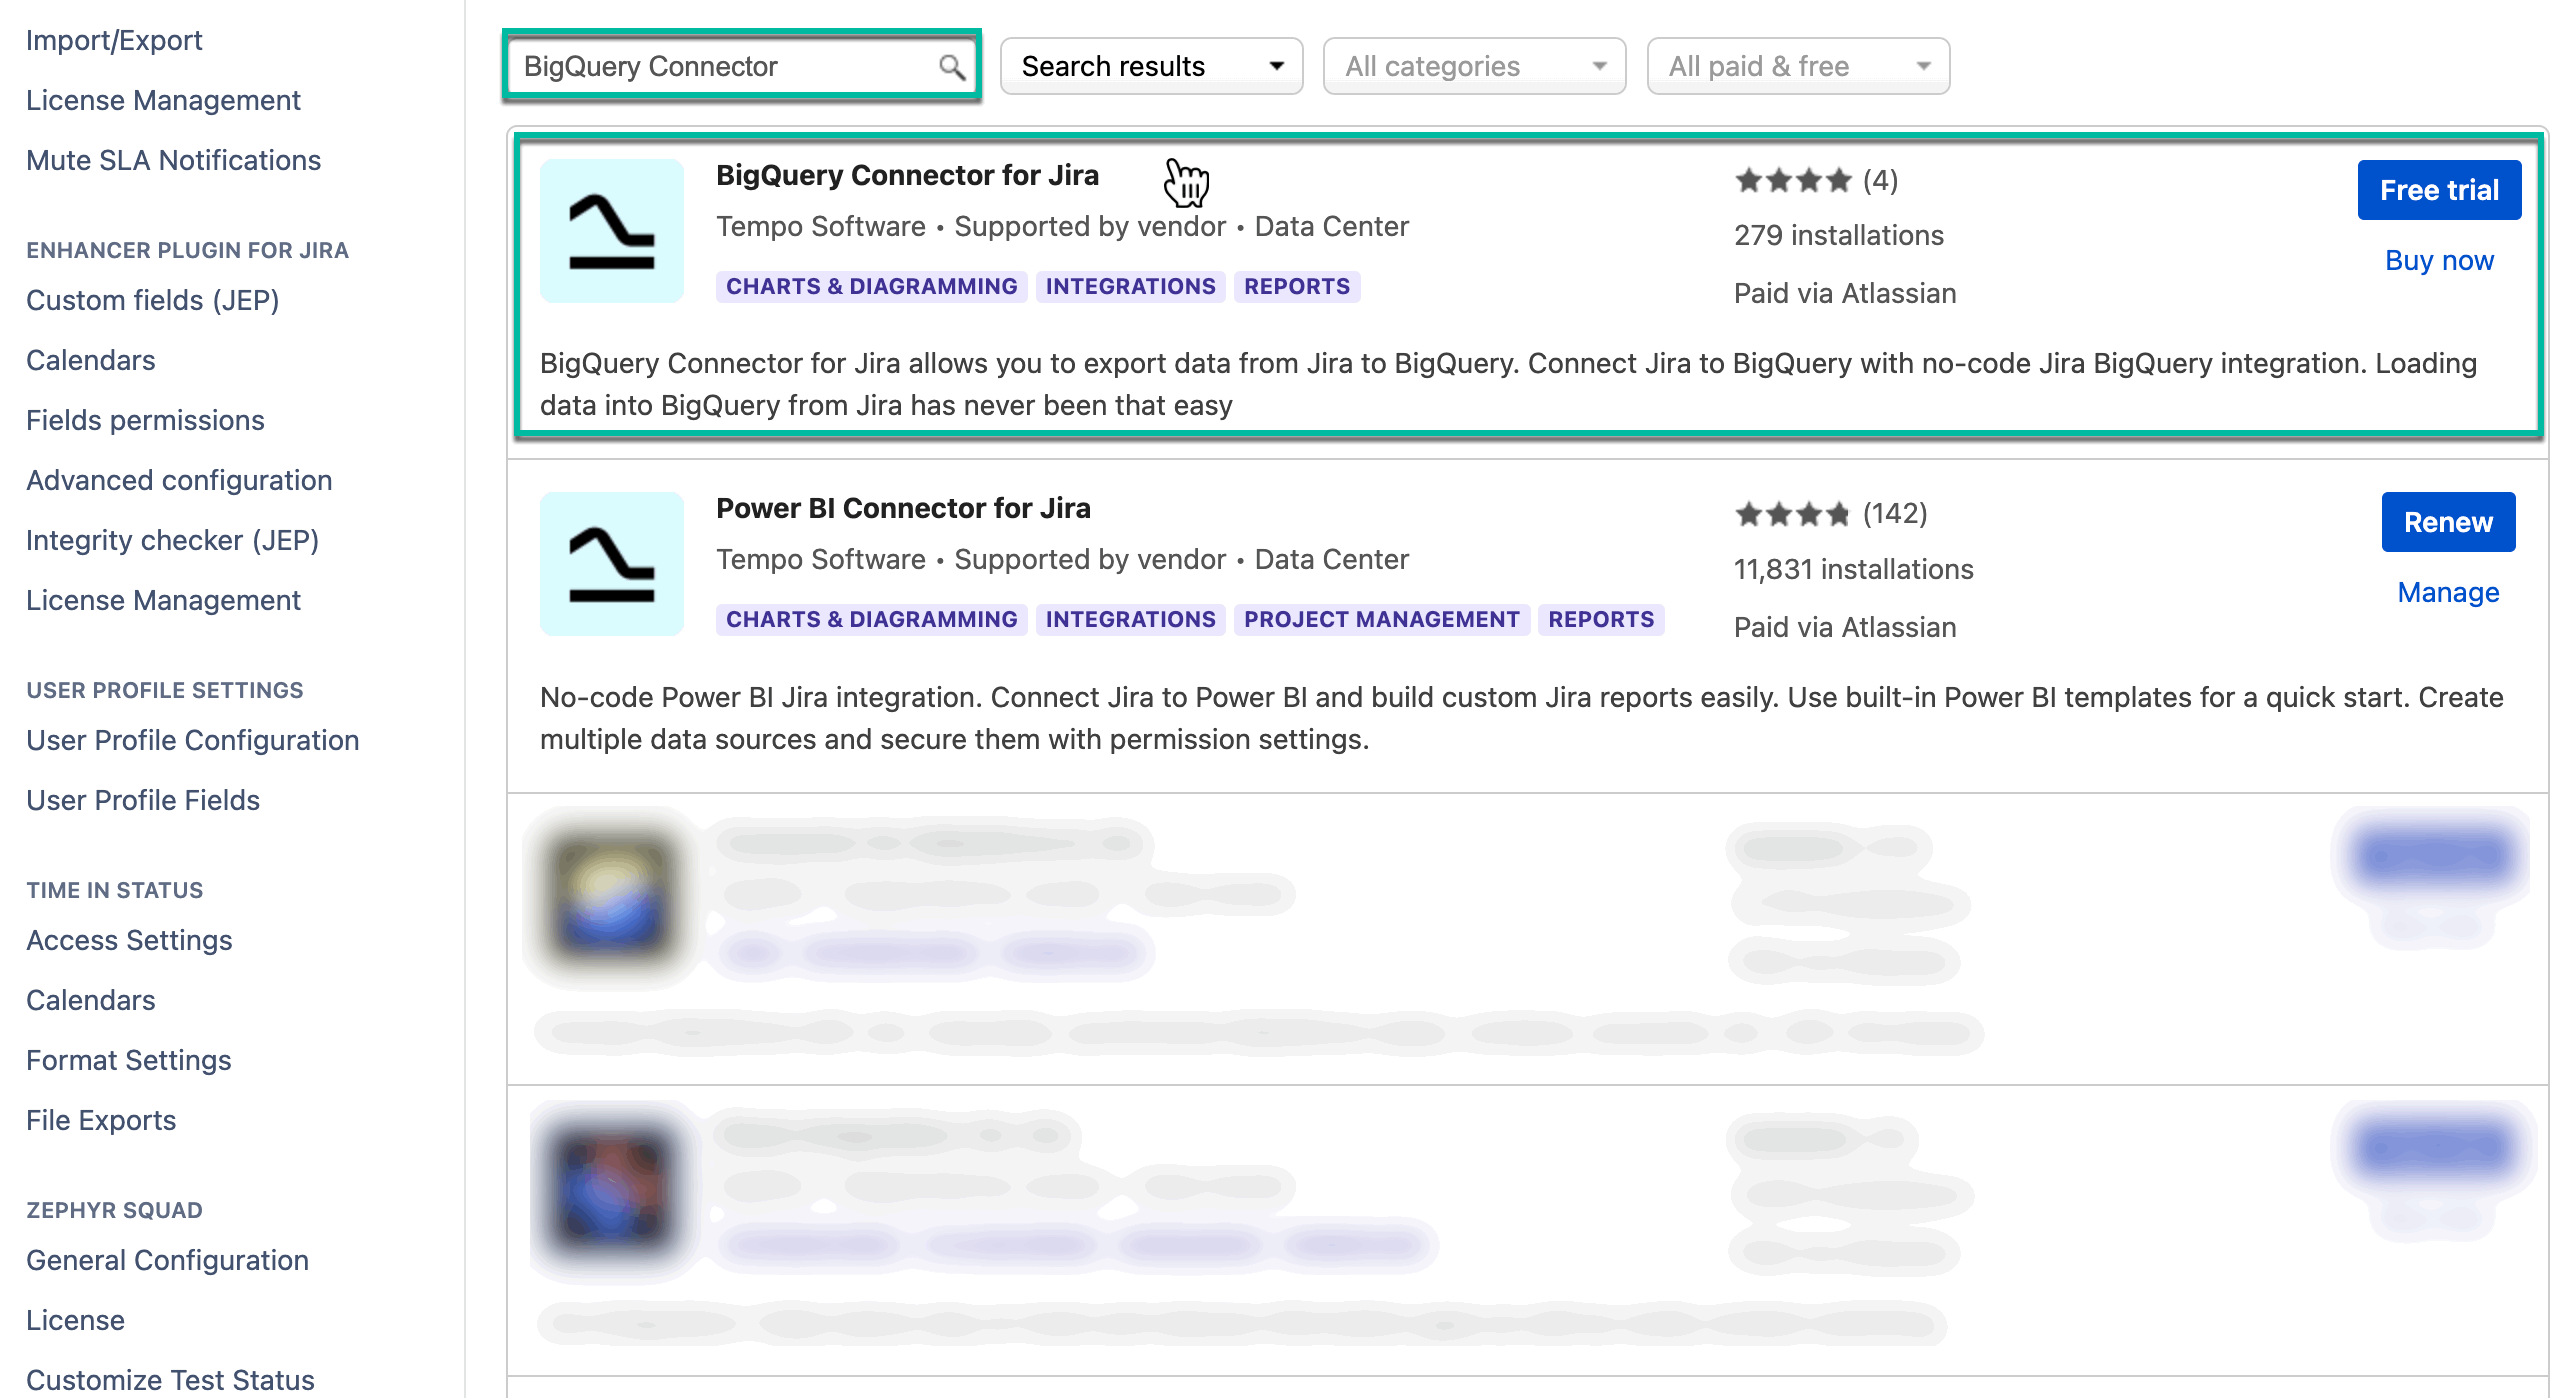Screen dimensions: 2562x1398
Task: Click Buy now link
Action: point(2438,260)
